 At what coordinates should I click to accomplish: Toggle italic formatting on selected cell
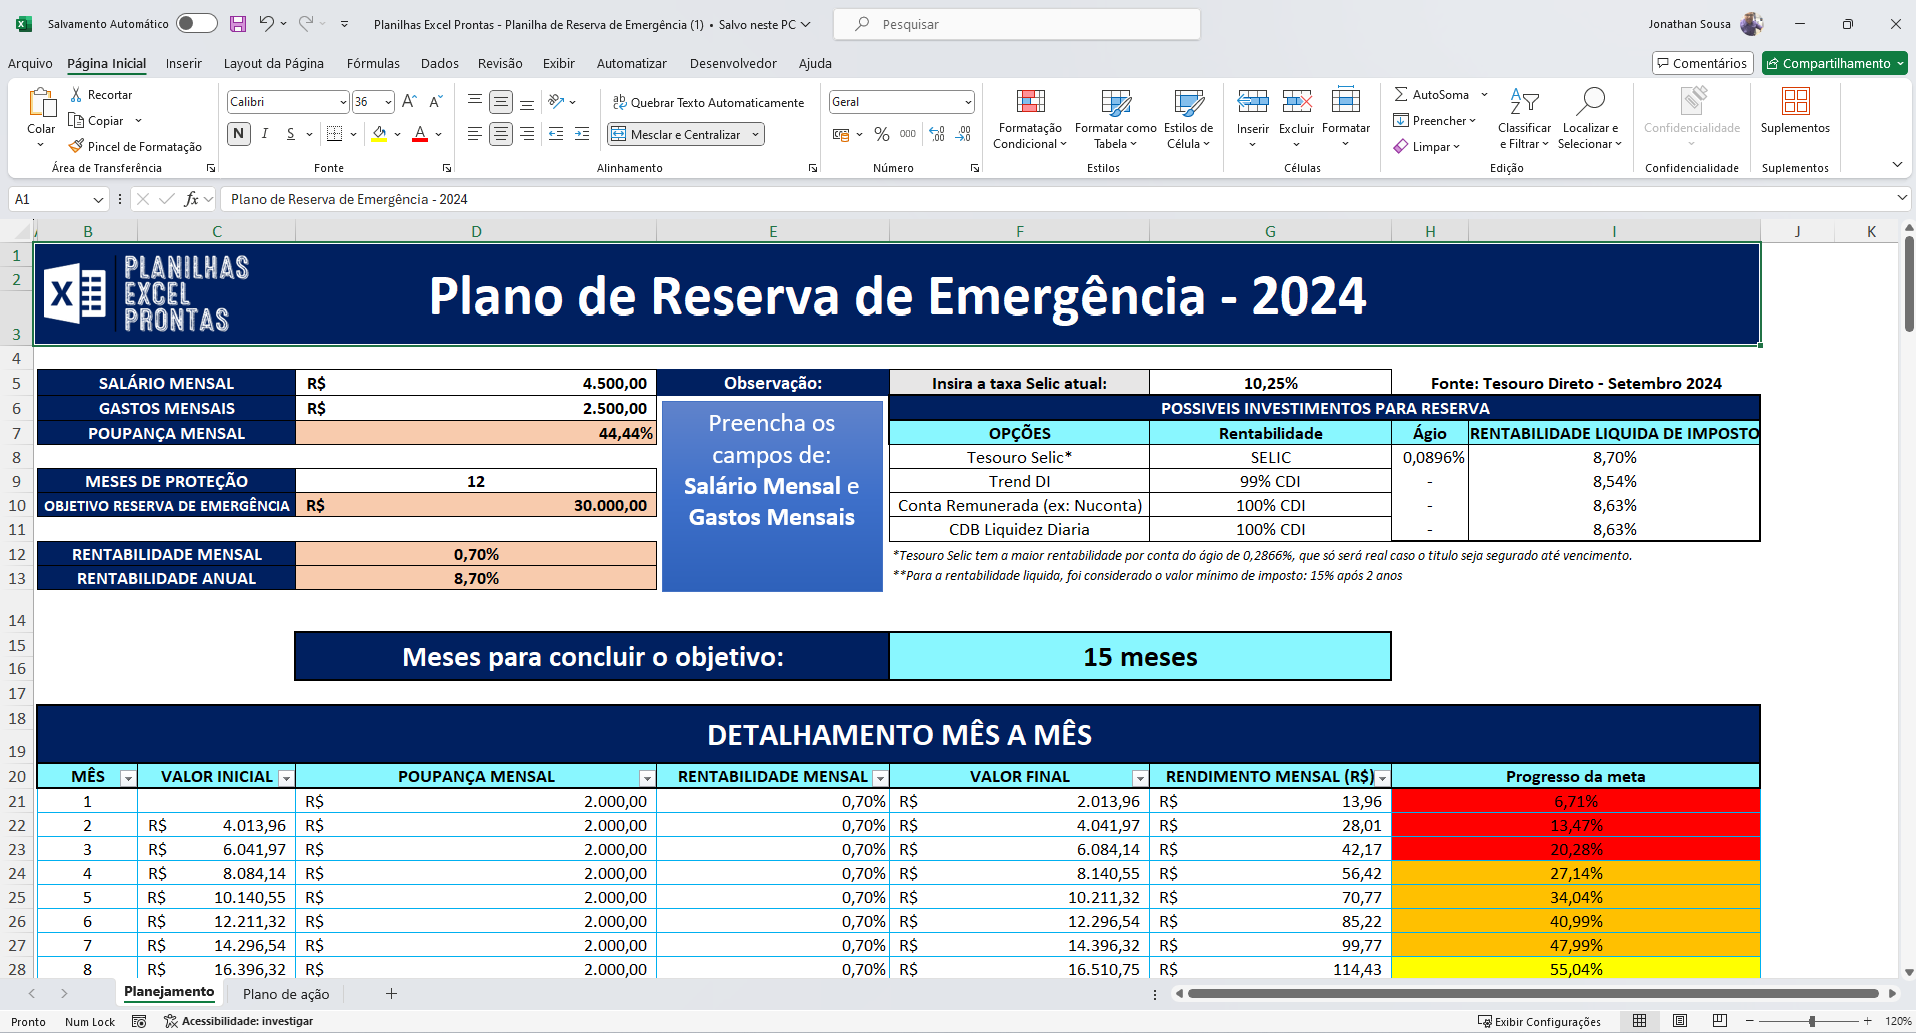click(264, 133)
